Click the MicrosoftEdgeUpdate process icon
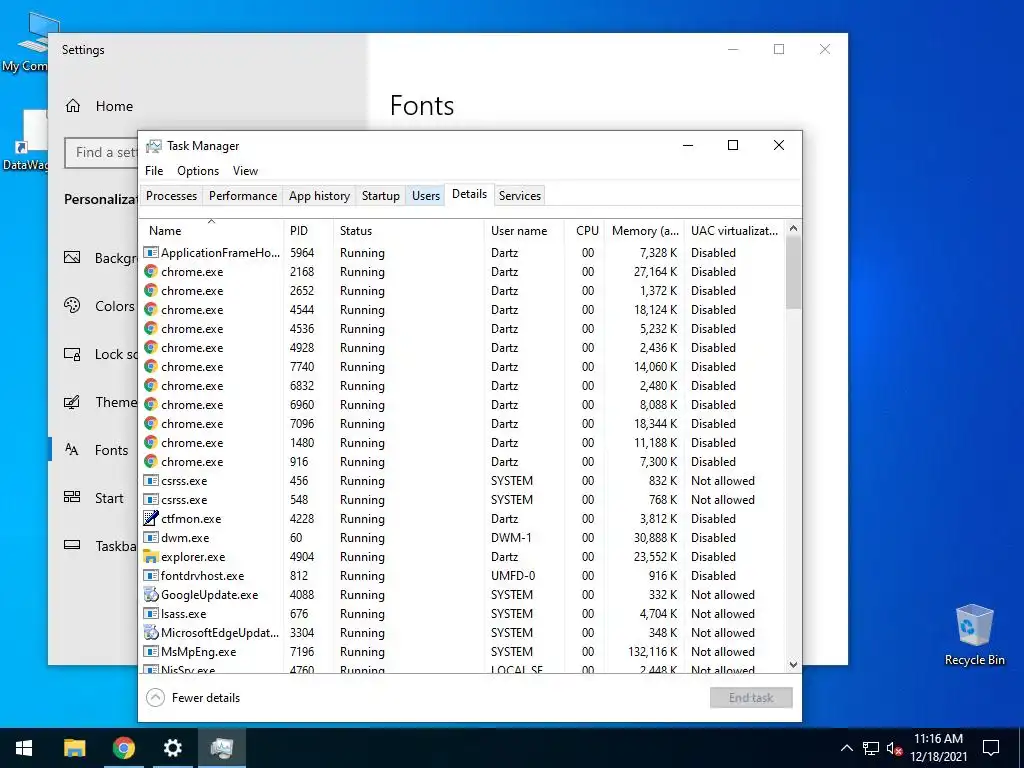The width and height of the screenshot is (1024, 768). (x=151, y=632)
